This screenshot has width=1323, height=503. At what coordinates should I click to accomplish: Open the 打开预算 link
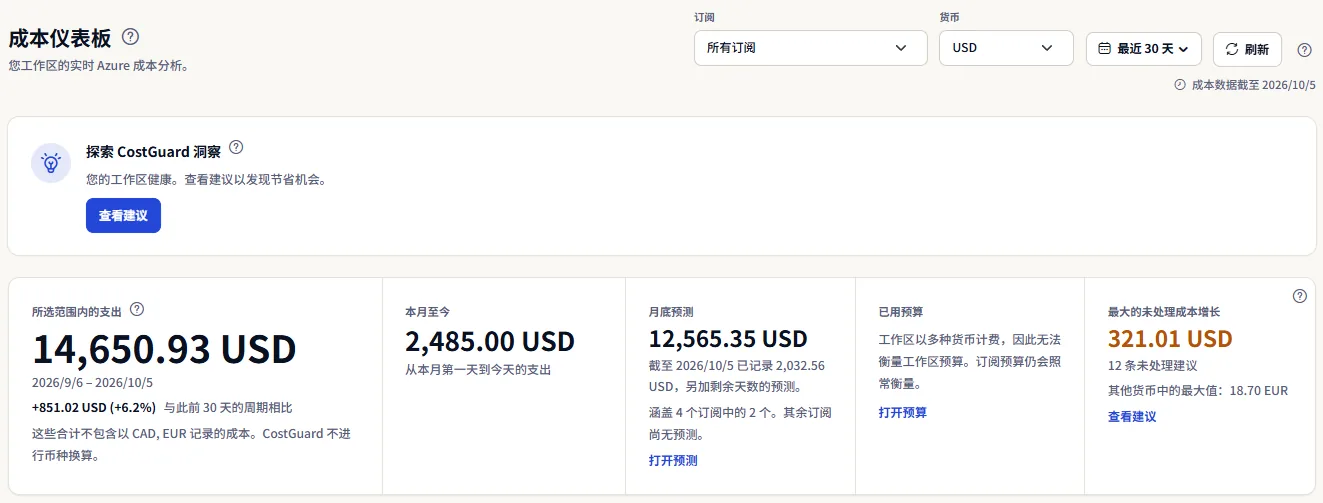point(903,413)
